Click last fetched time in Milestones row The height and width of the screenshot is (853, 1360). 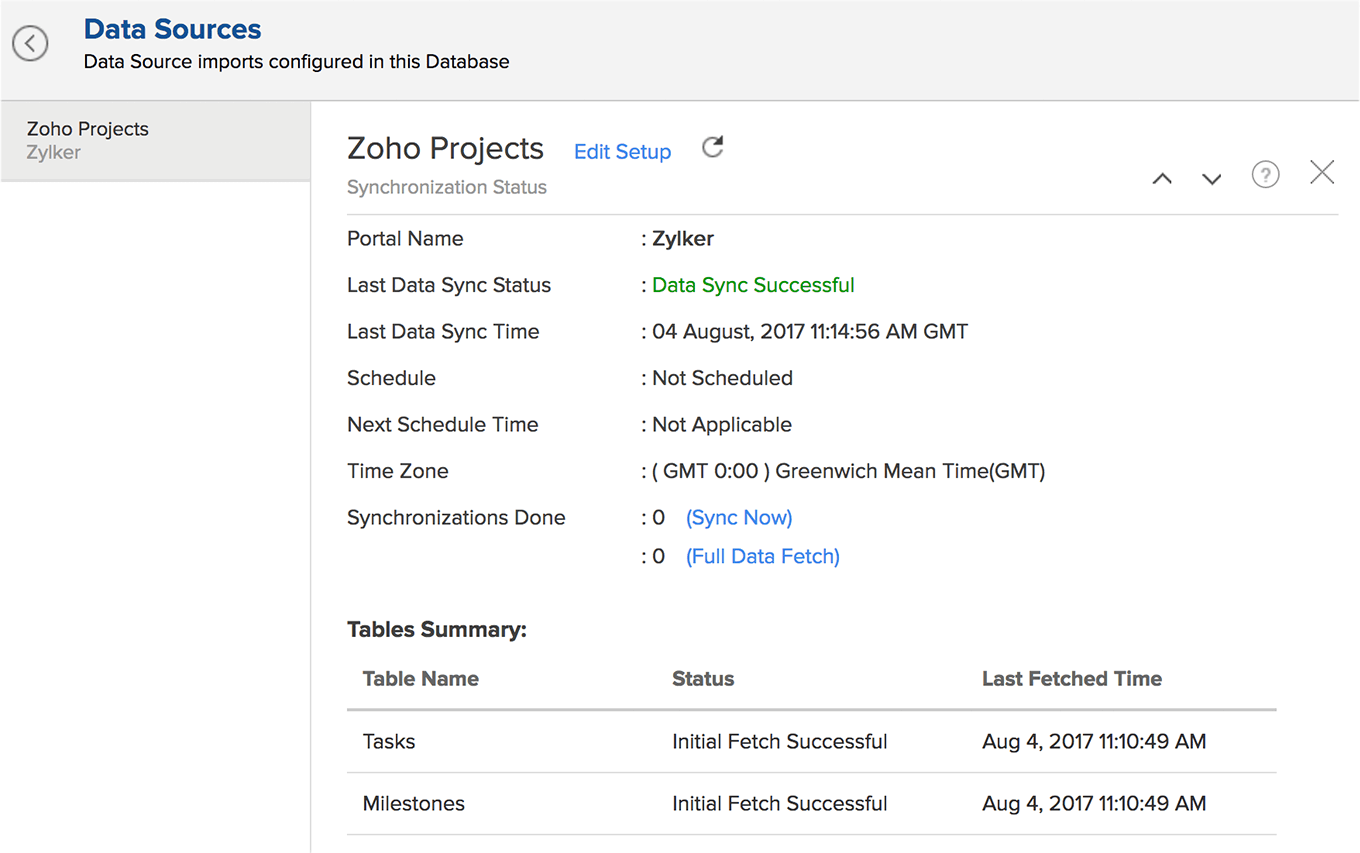[1094, 804]
